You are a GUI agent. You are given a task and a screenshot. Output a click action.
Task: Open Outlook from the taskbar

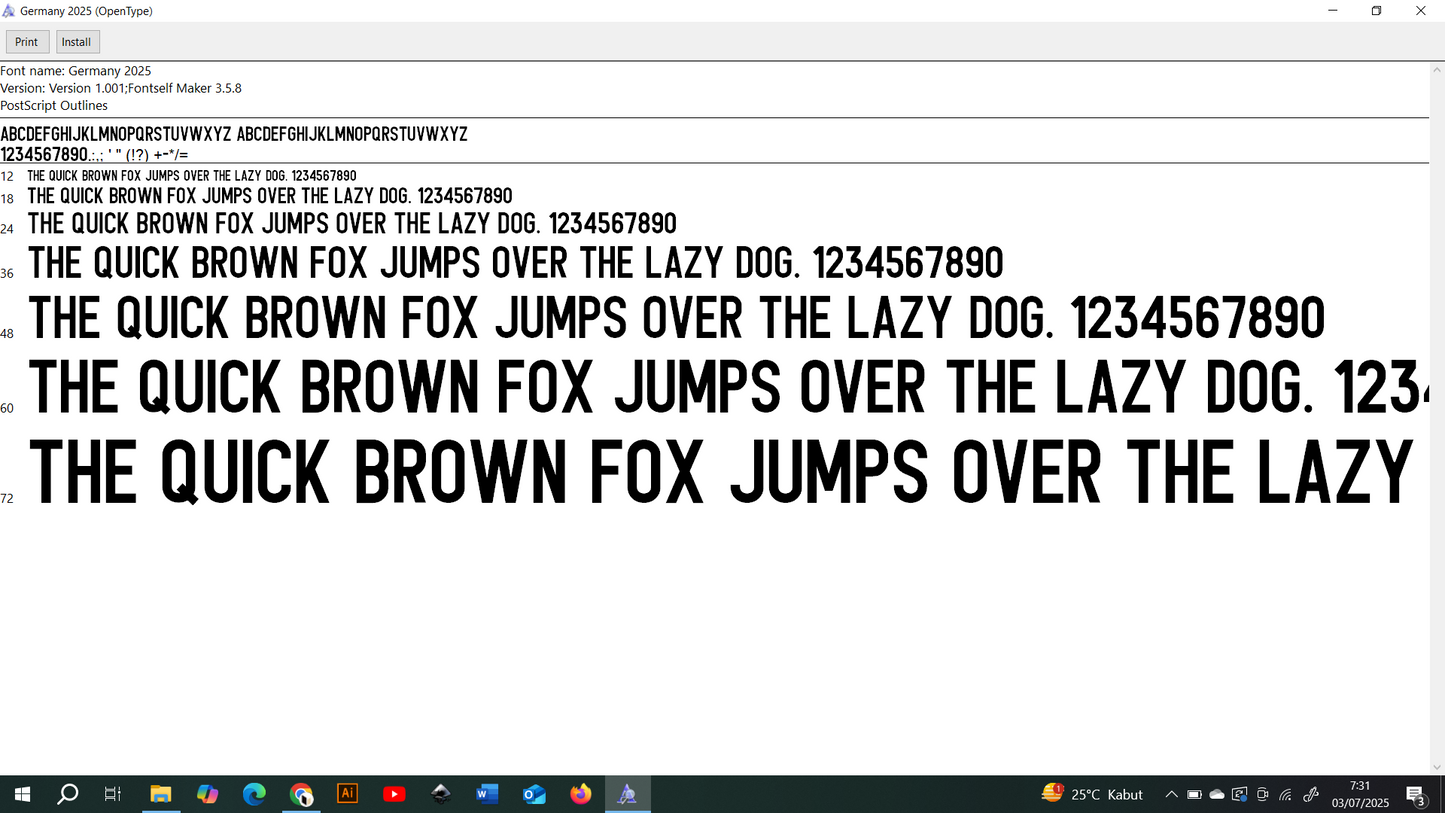pyautogui.click(x=534, y=794)
